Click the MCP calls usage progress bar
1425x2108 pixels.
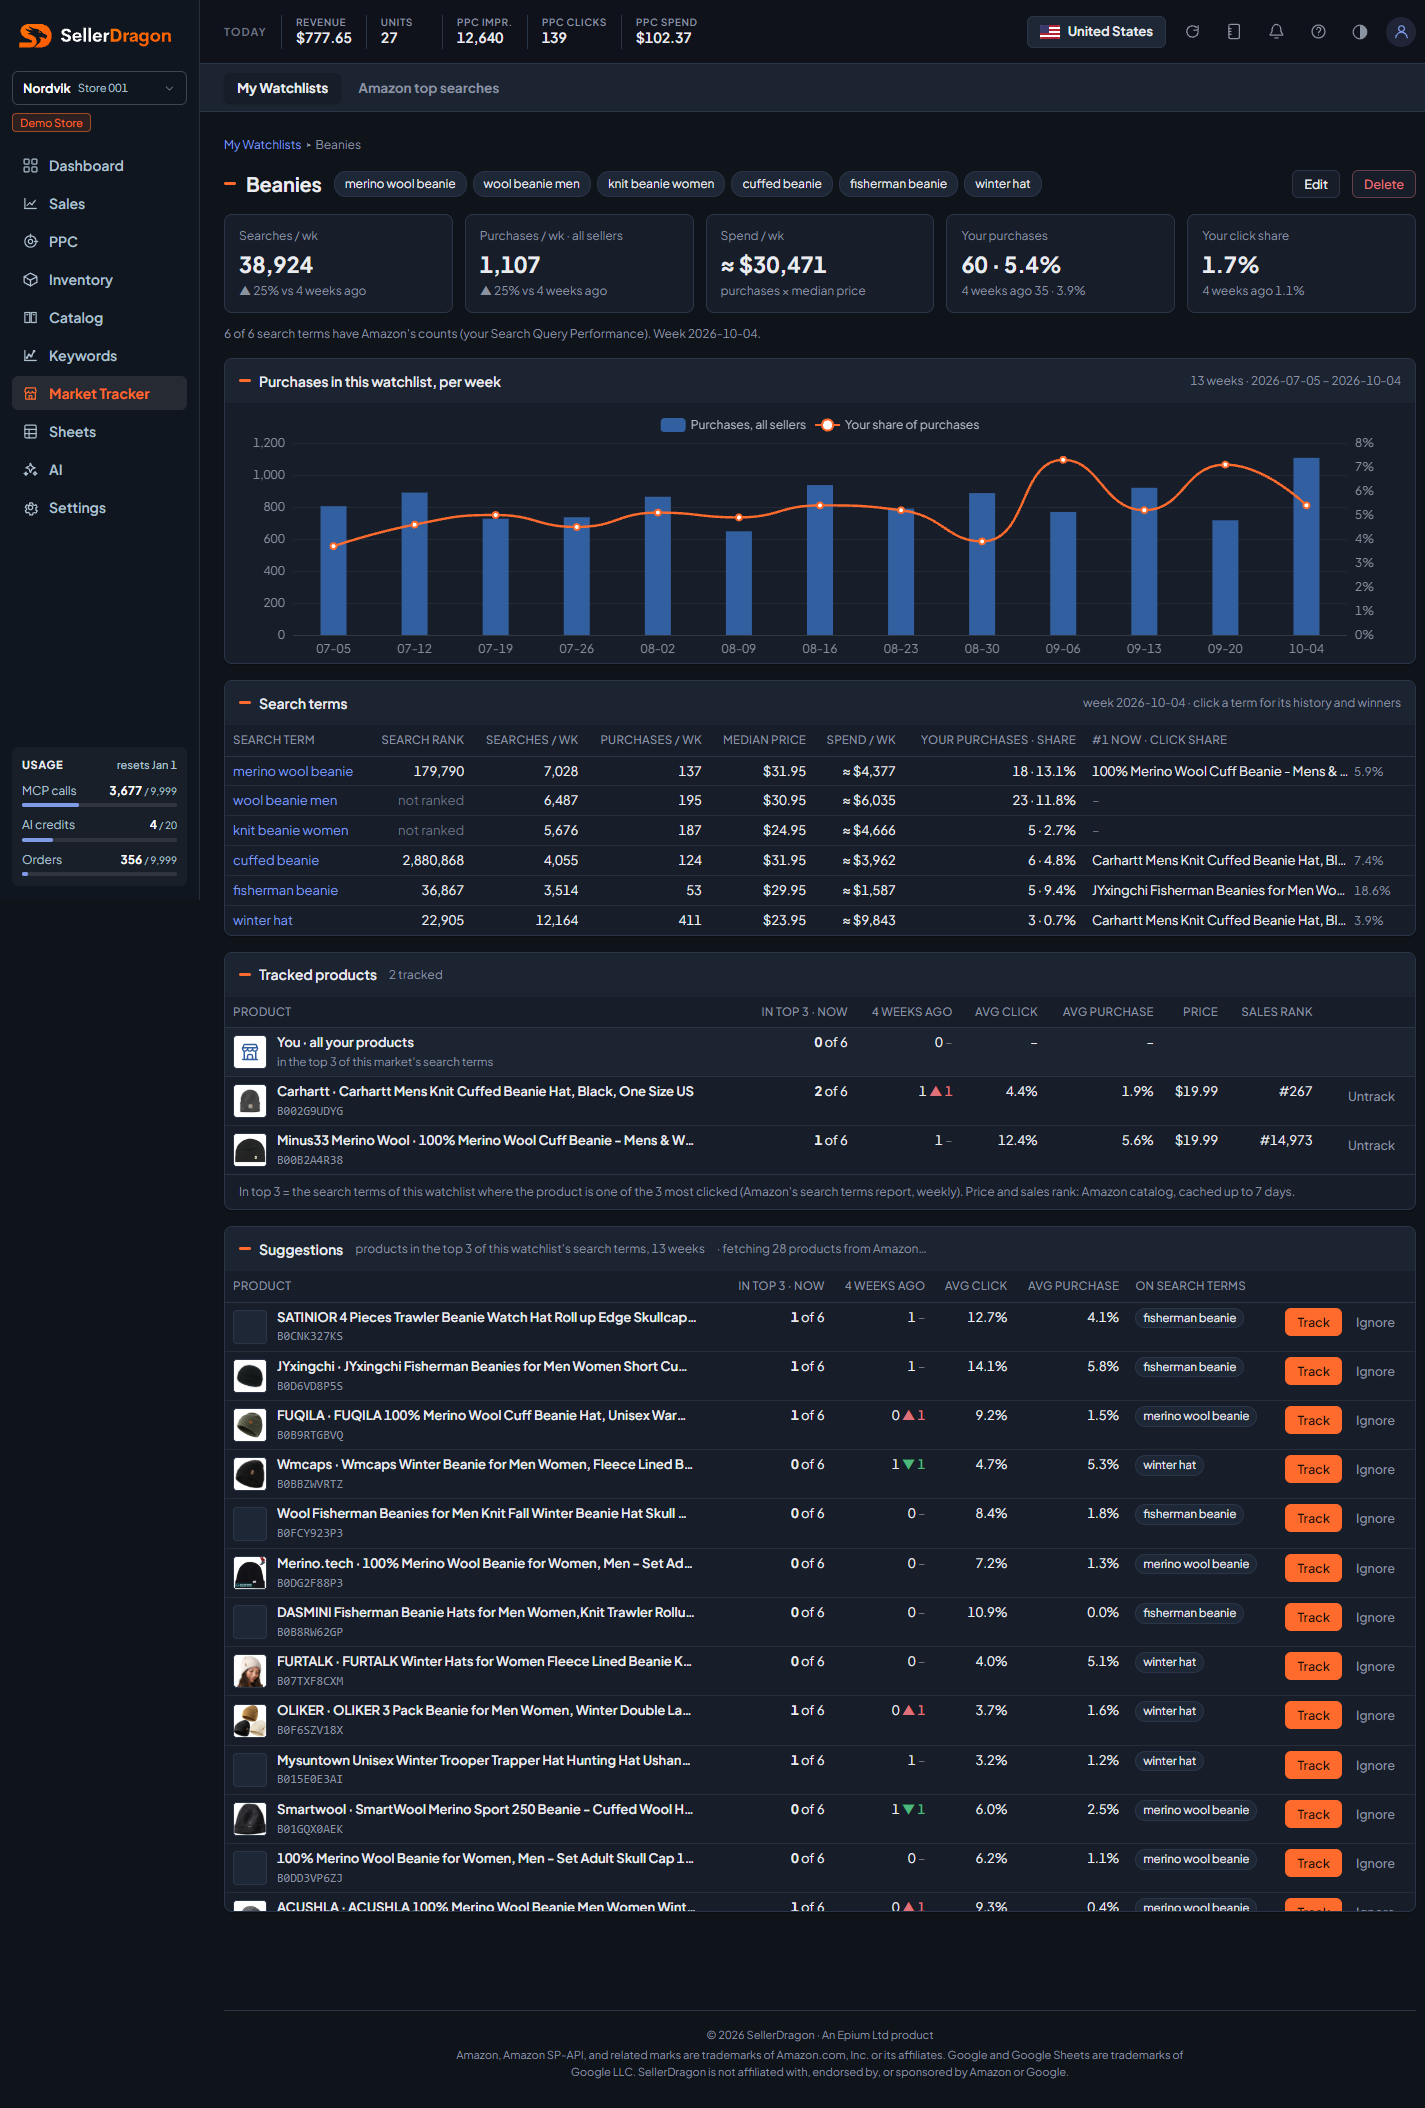pyautogui.click(x=99, y=805)
